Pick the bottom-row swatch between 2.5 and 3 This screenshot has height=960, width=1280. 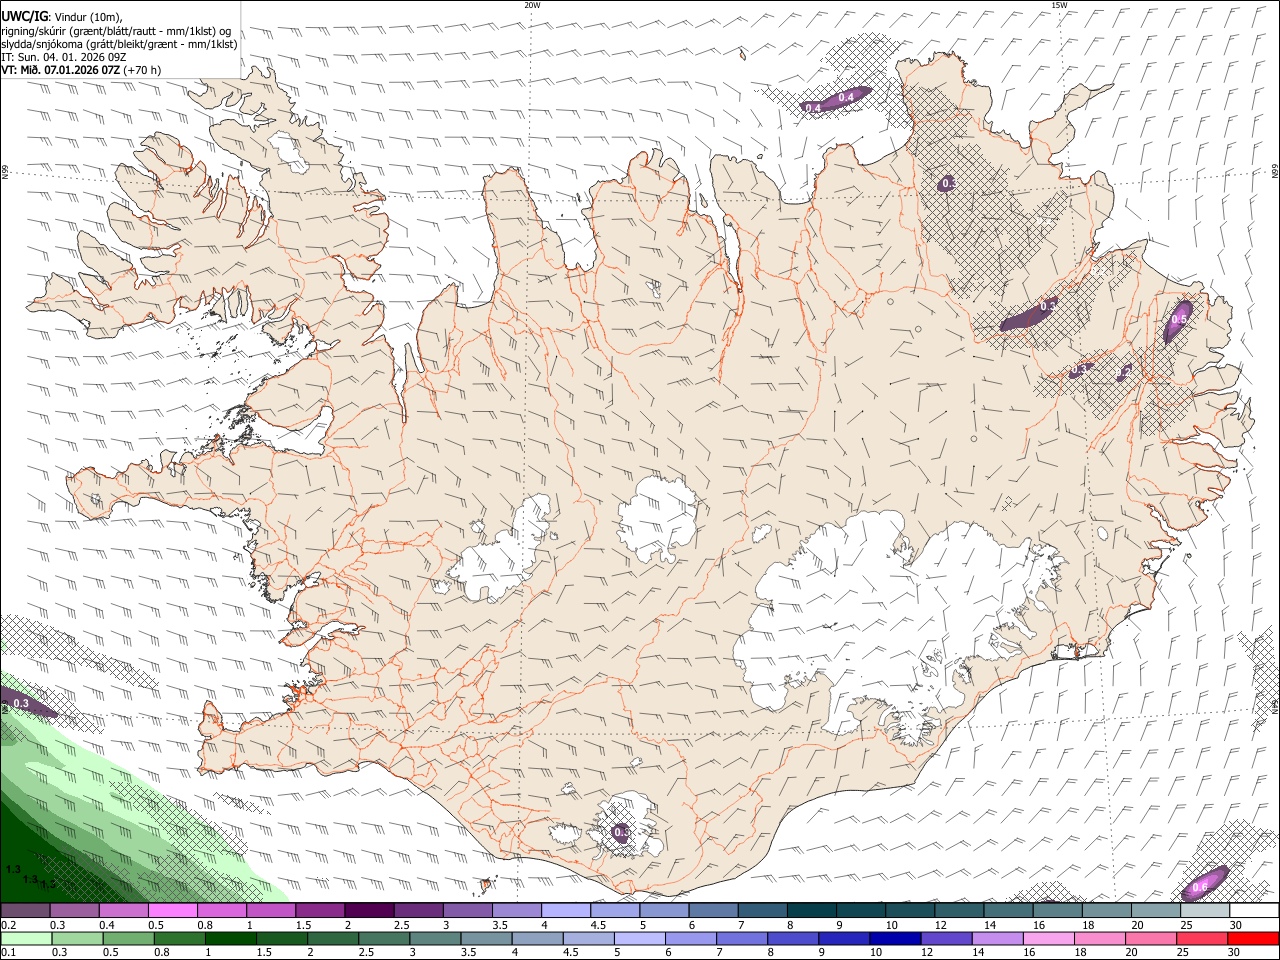[x=383, y=939]
